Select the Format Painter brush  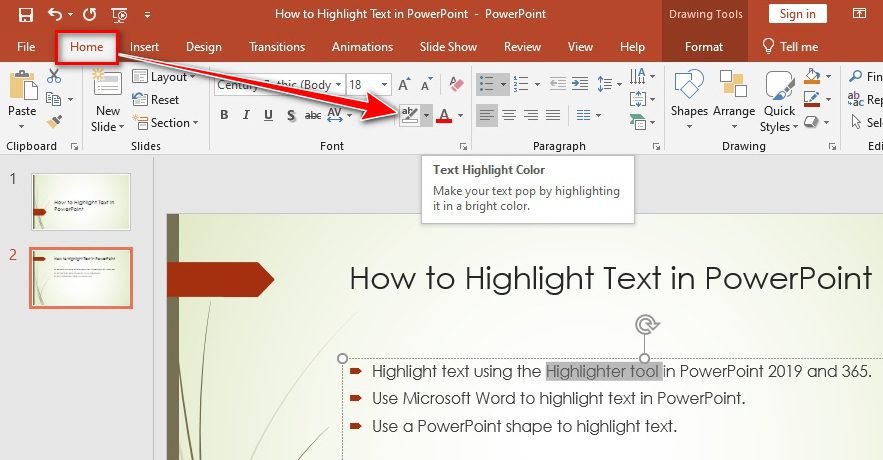click(54, 122)
